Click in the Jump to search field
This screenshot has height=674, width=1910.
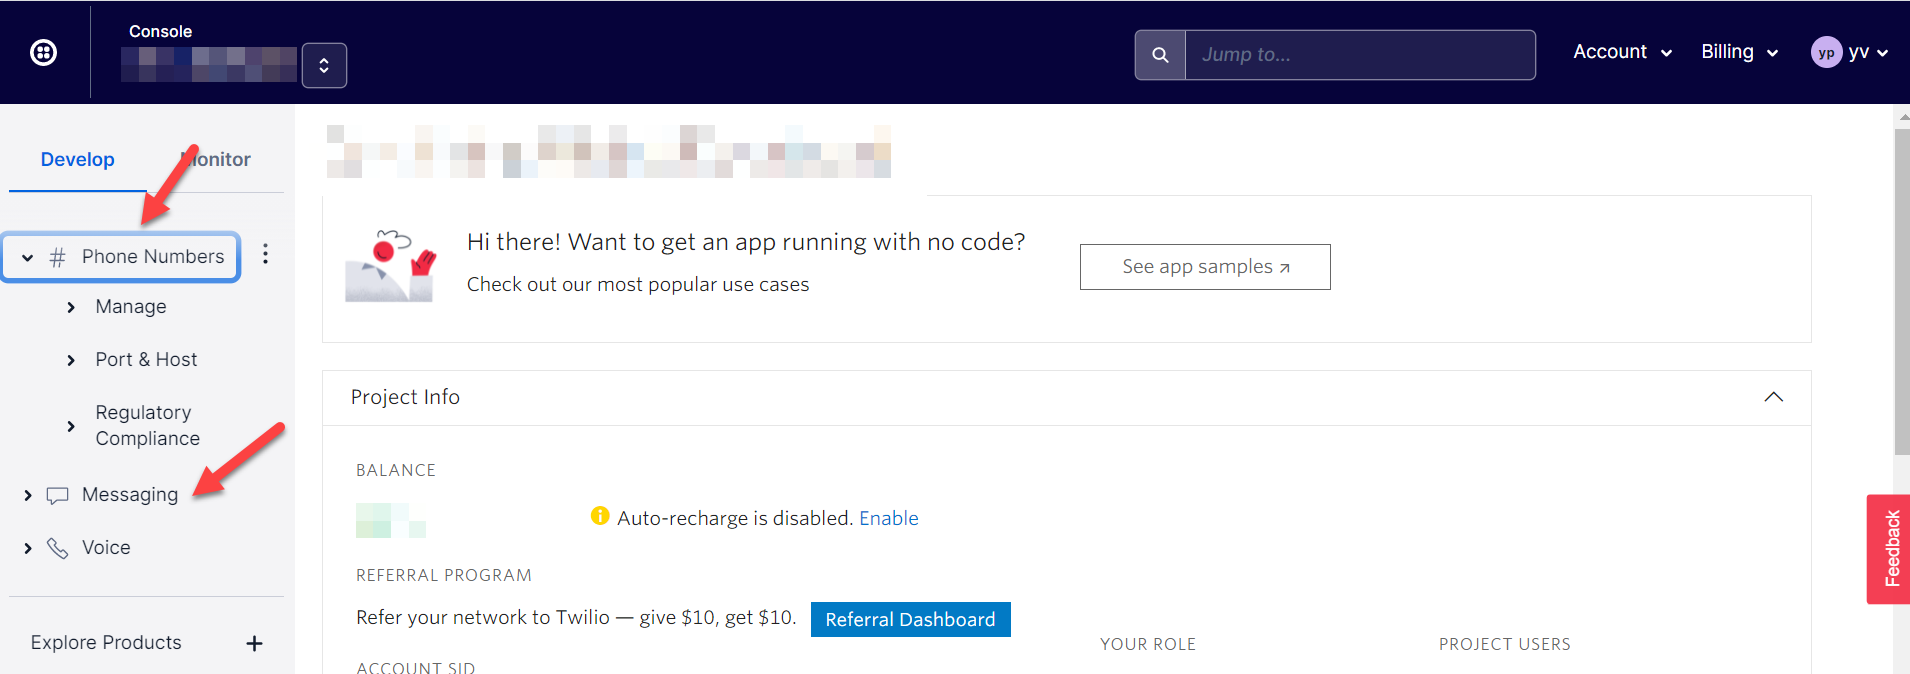click(x=1359, y=55)
